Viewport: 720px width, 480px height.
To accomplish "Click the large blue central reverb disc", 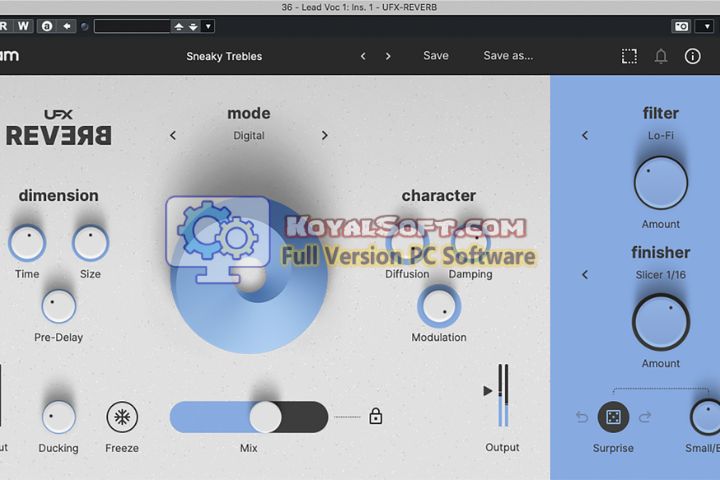I will click(249, 276).
